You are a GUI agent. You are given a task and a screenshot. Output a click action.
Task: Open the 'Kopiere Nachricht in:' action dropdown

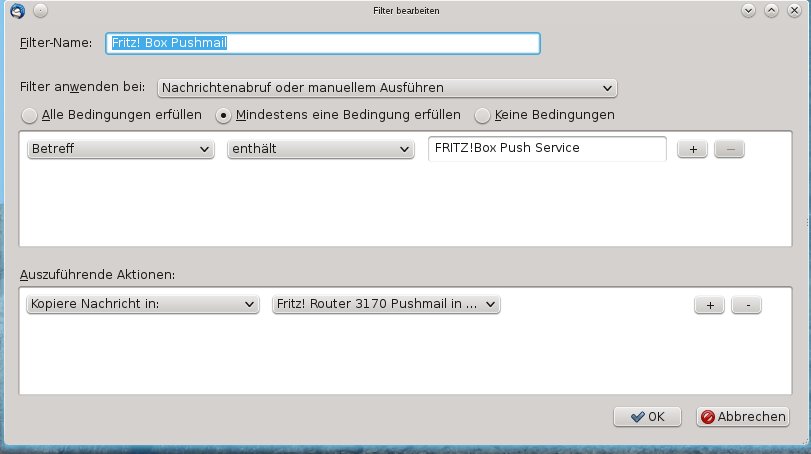142,304
